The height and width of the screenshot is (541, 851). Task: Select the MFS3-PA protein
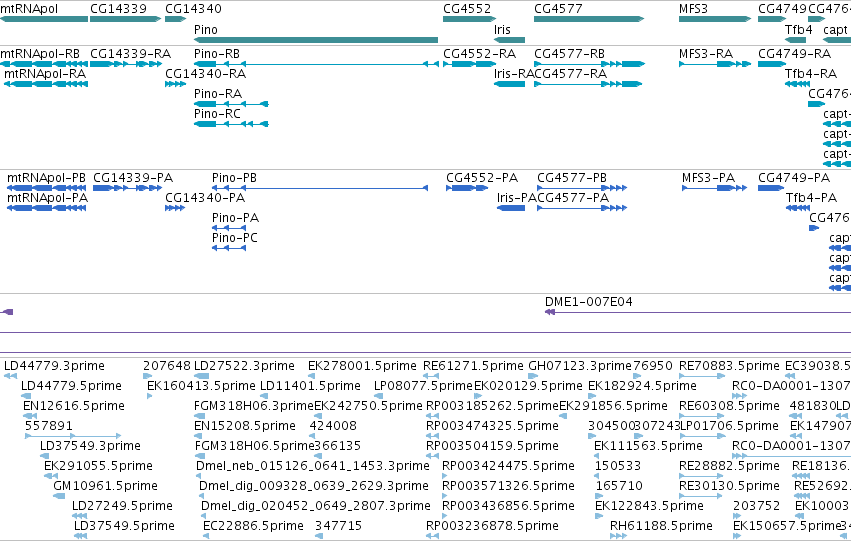pos(714,188)
